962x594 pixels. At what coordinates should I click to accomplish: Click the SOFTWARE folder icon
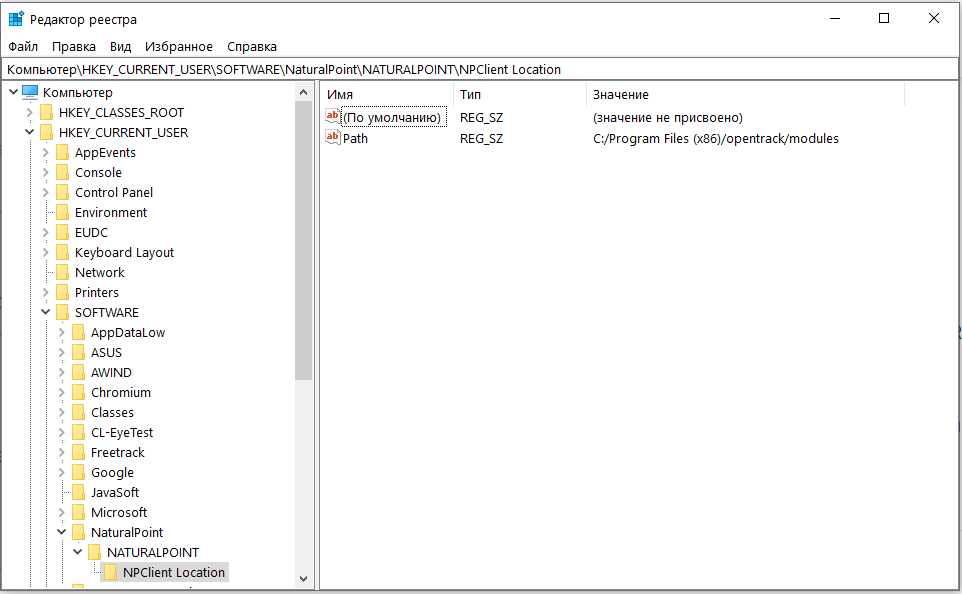[x=62, y=312]
